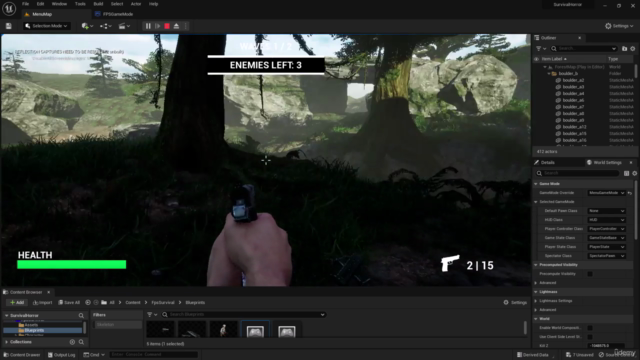Pause the running play session
640x360 pixels.
(x=148, y=26)
